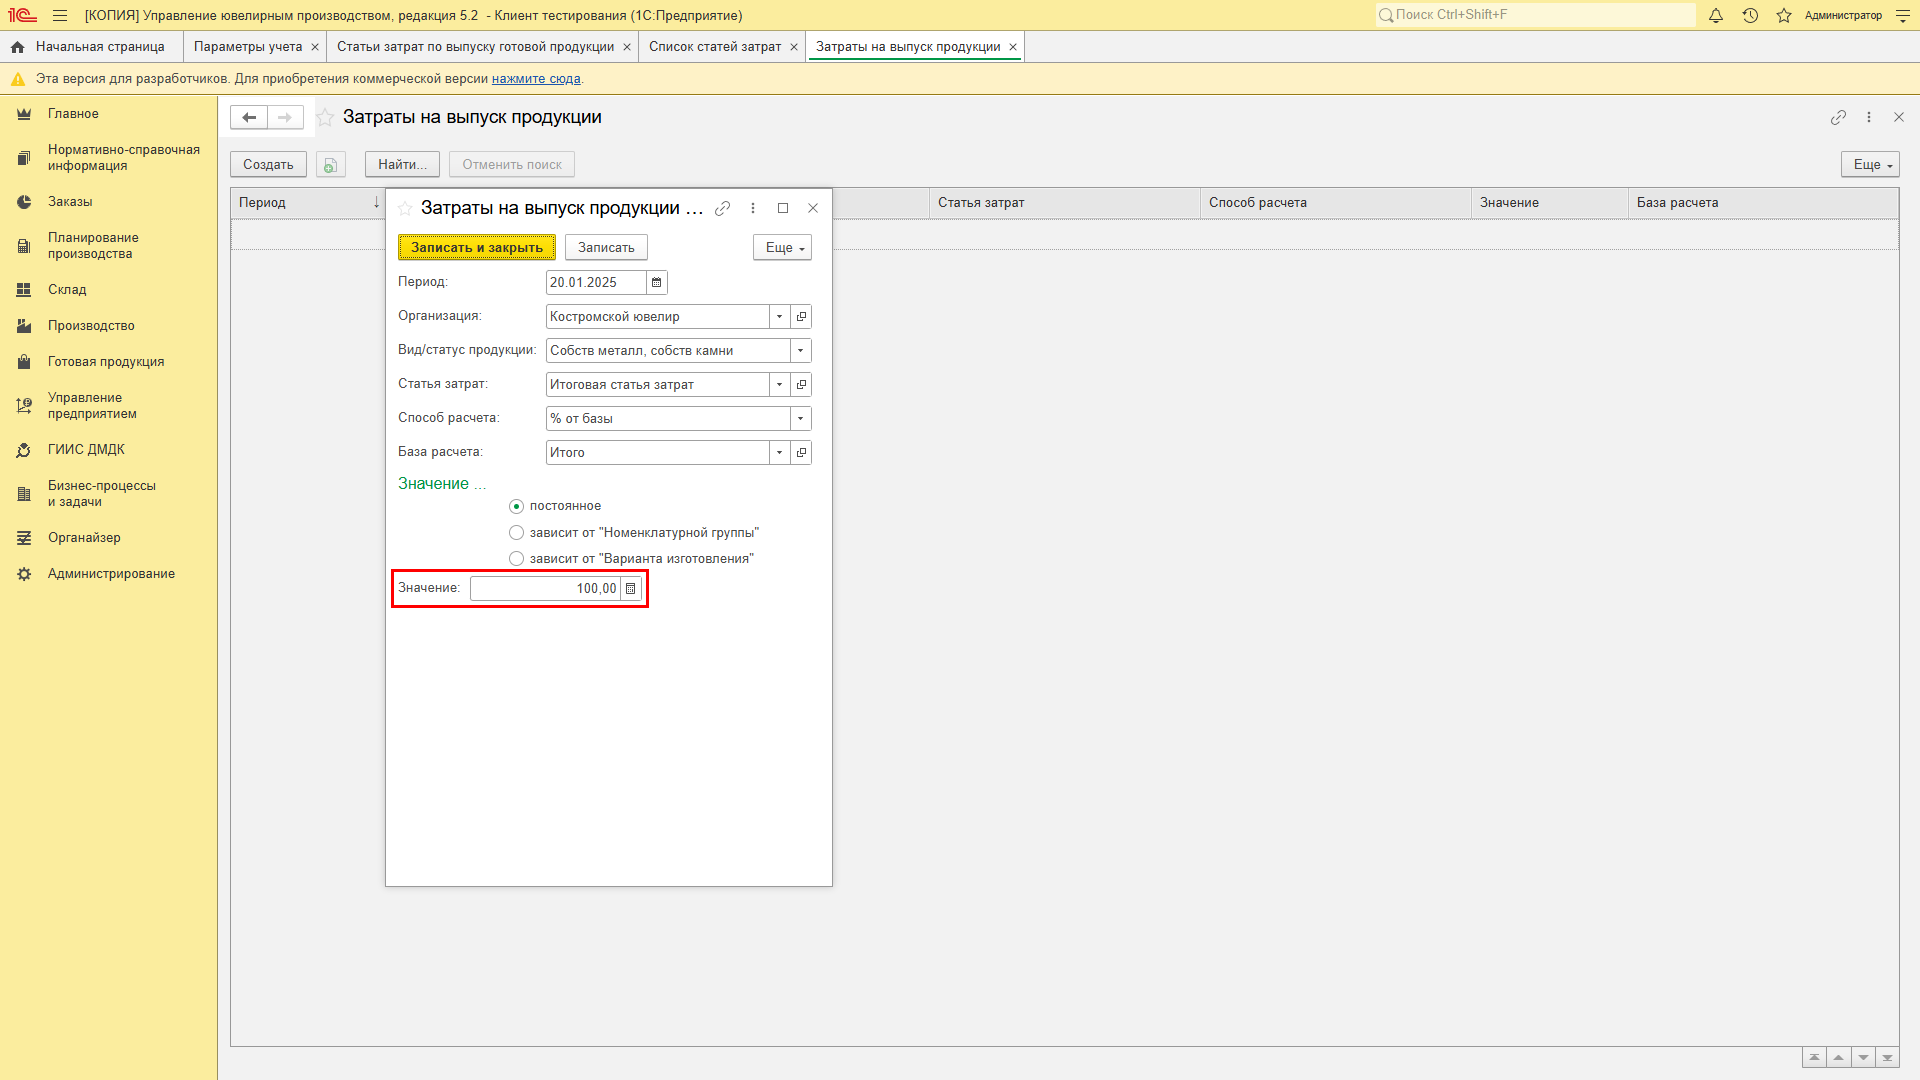The width and height of the screenshot is (1920, 1080).
Task: Go forward with right arrow button
Action: click(285, 117)
